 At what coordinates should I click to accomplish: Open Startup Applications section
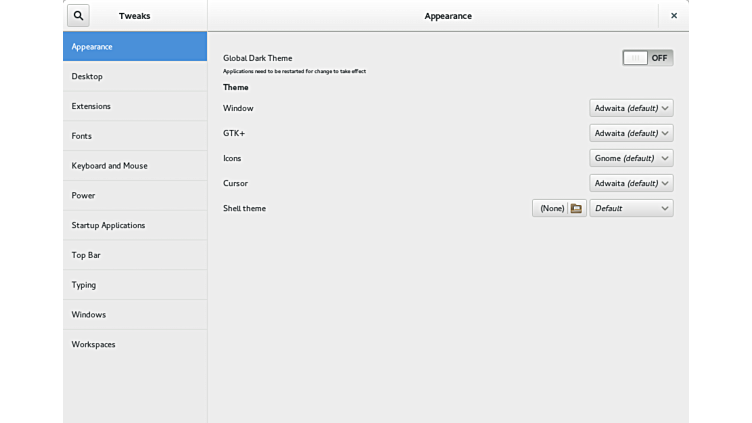coord(135,225)
